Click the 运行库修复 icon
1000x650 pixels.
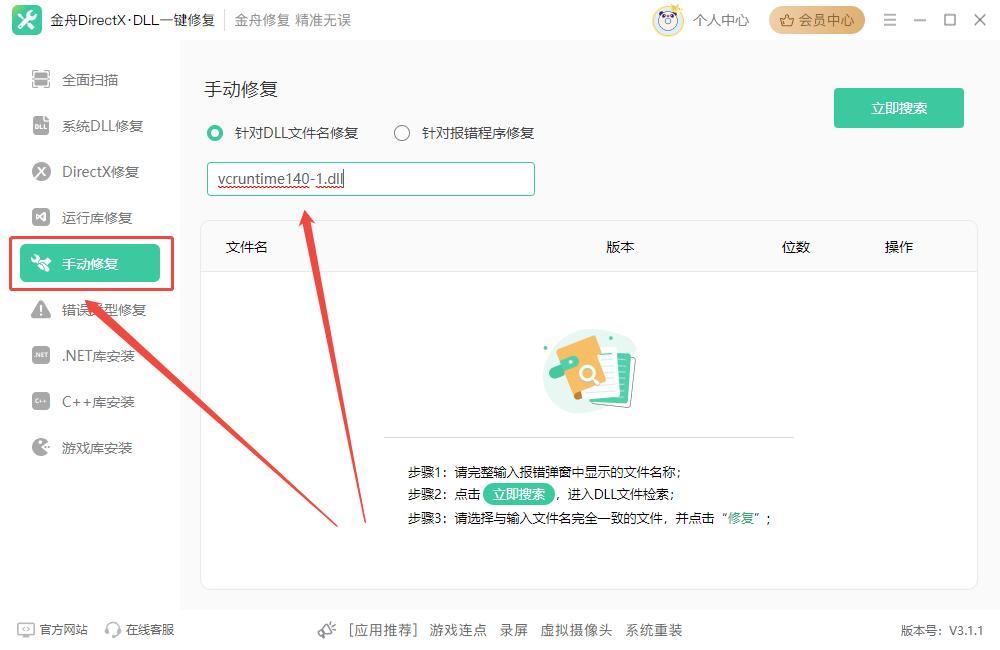point(41,218)
